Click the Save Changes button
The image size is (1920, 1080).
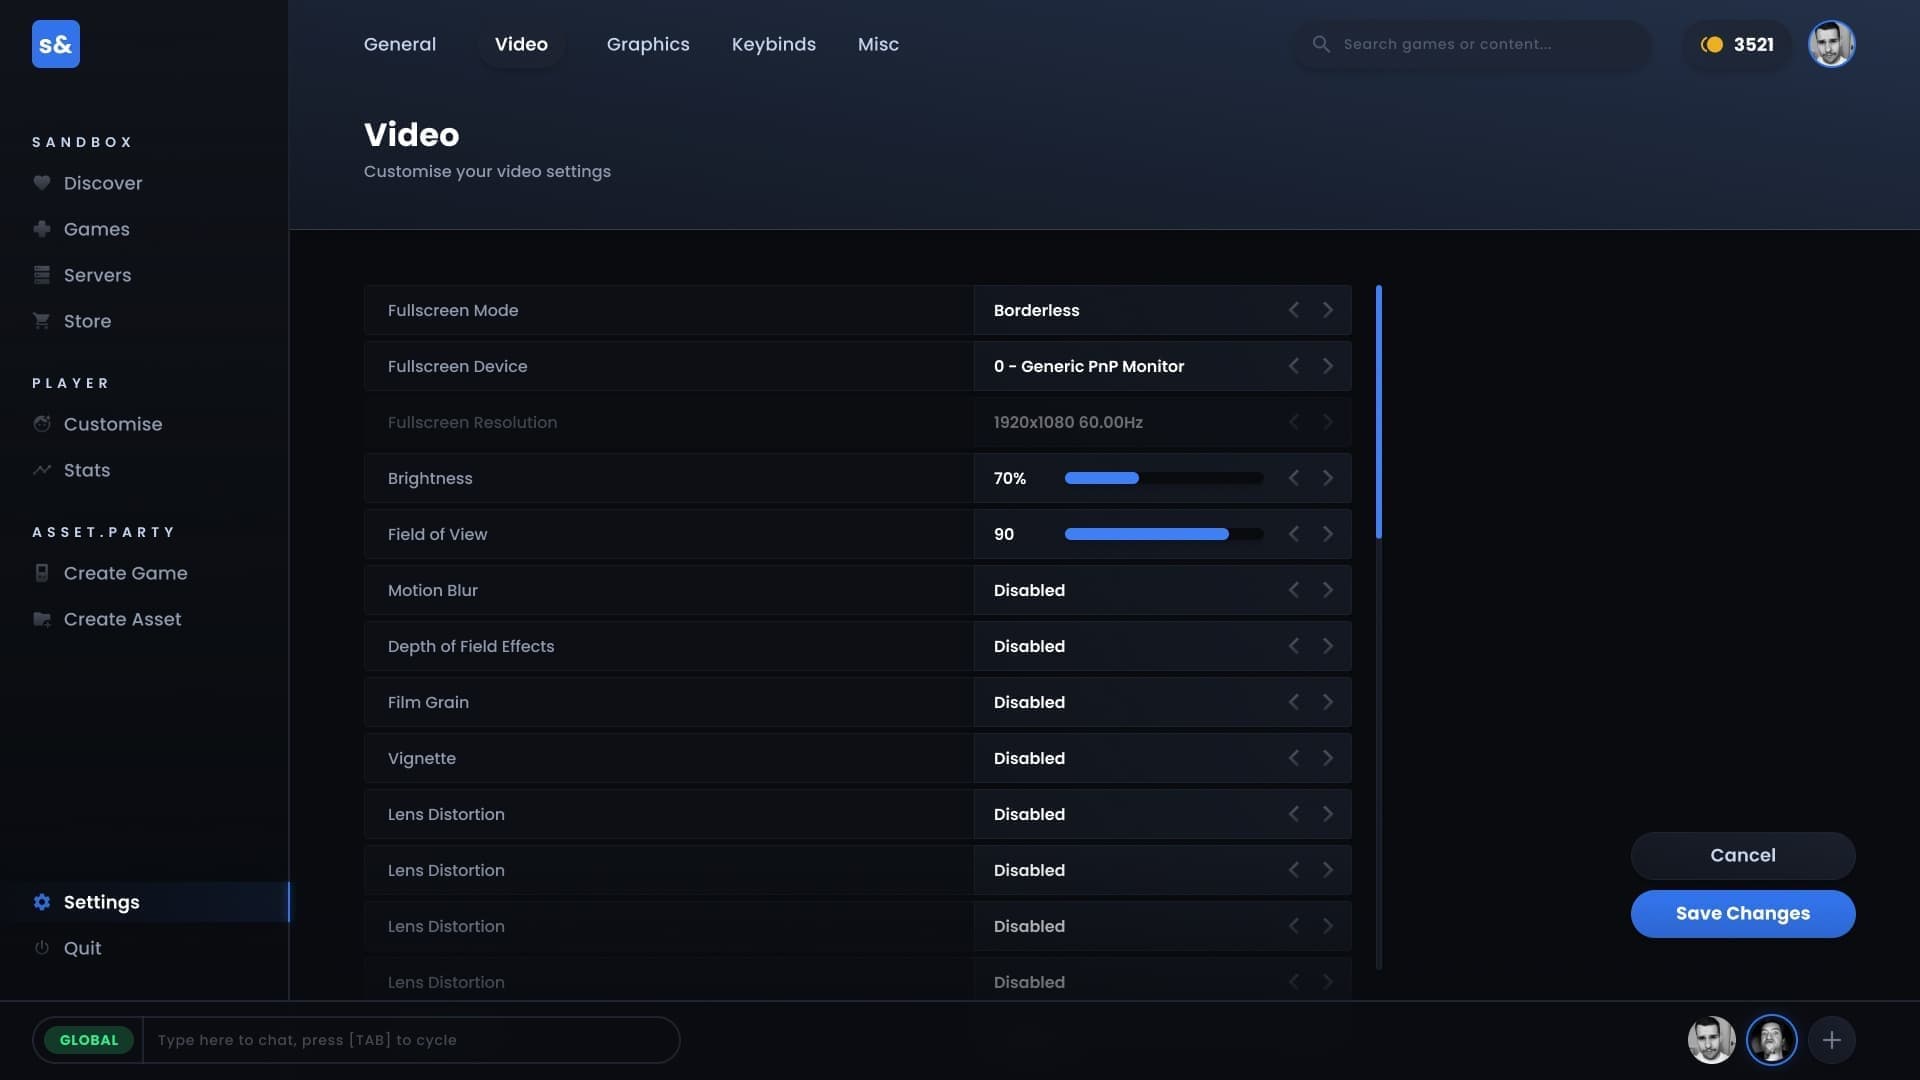pyautogui.click(x=1743, y=914)
